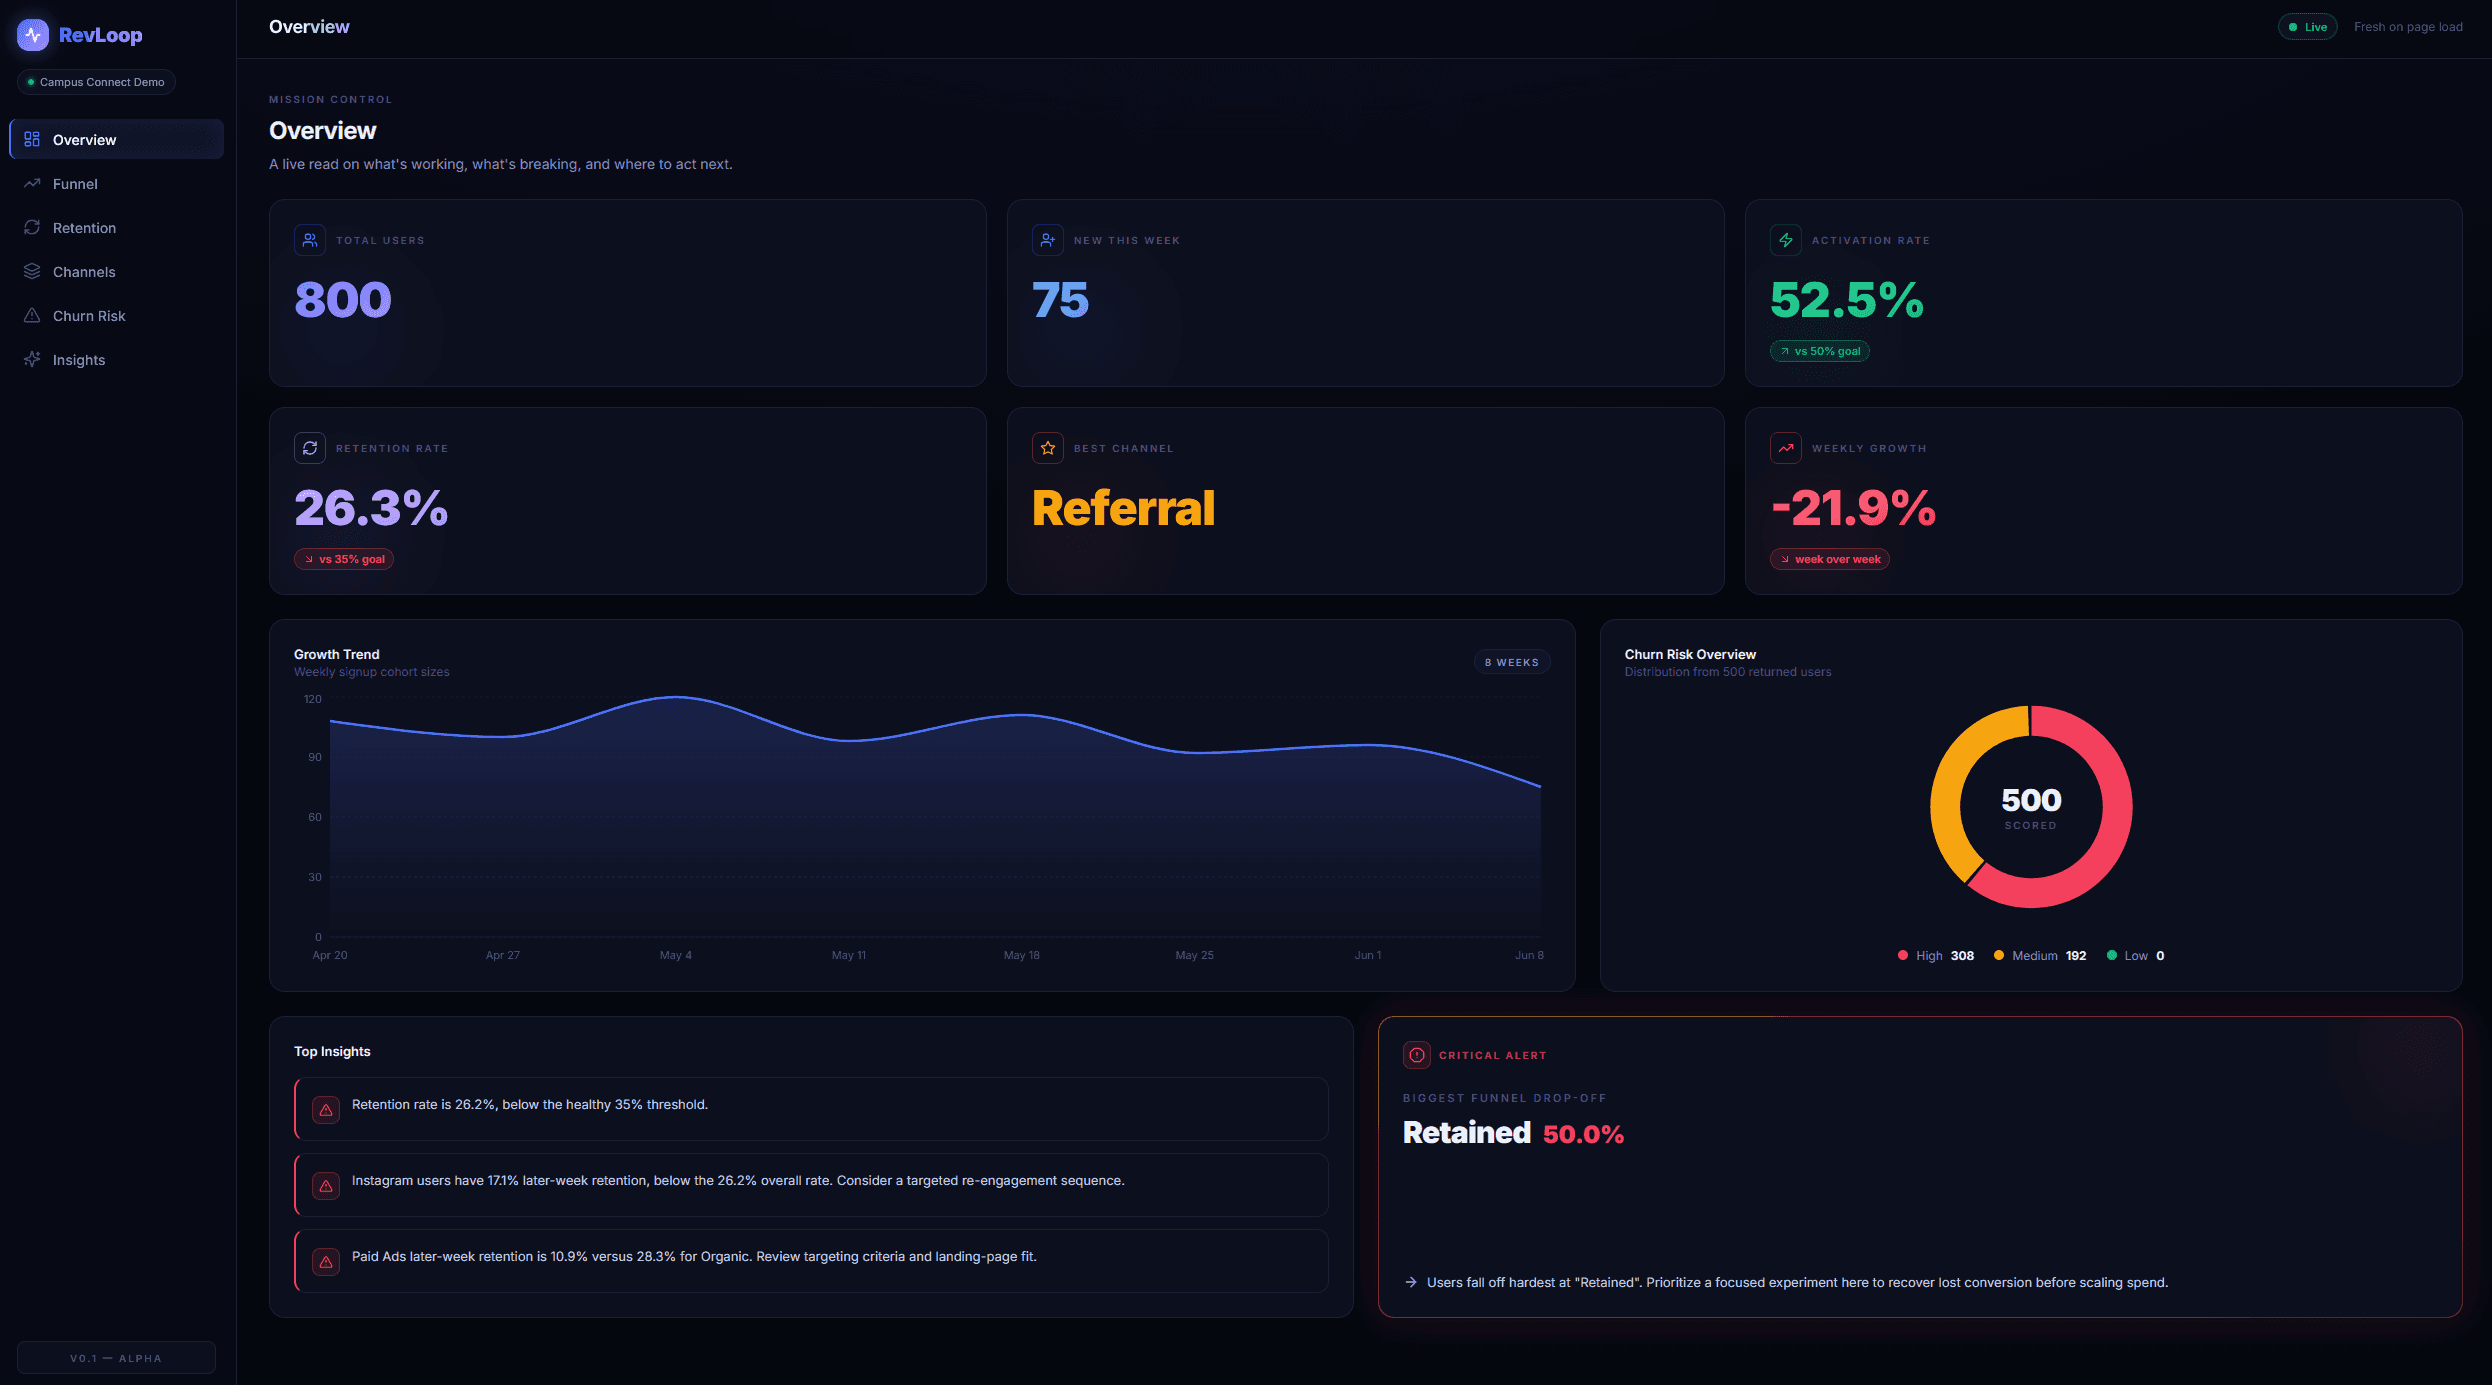This screenshot has height=1385, width=2492.
Task: Click the Critical Alert warning icon
Action: [1417, 1055]
